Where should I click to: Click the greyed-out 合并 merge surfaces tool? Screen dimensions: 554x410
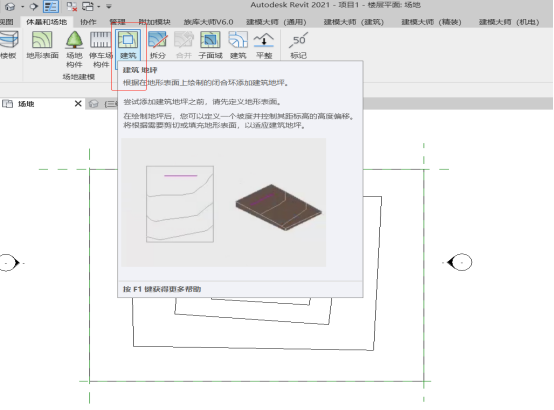point(184,45)
